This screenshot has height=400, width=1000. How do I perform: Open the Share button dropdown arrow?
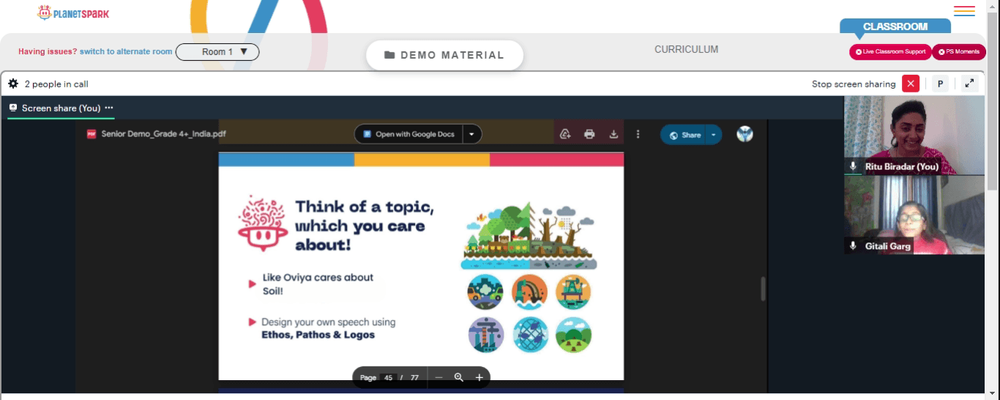click(714, 135)
